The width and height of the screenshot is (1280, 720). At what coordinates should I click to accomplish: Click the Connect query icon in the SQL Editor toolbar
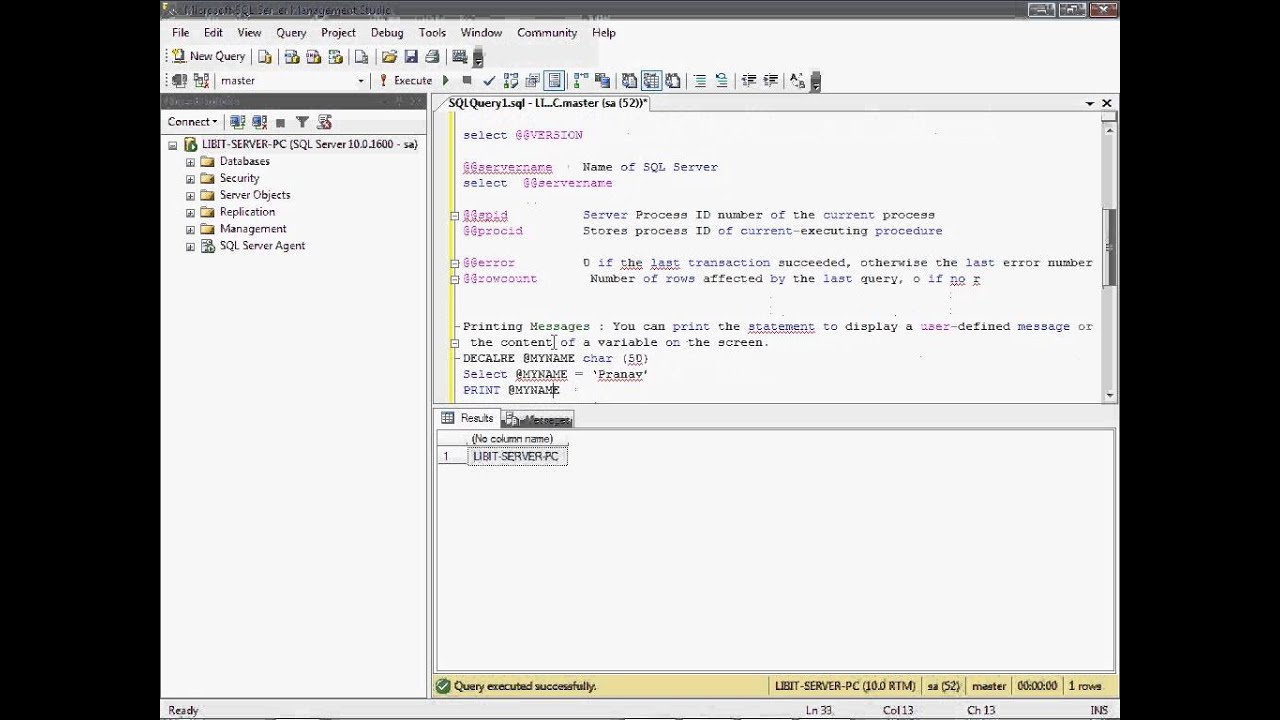coord(179,81)
